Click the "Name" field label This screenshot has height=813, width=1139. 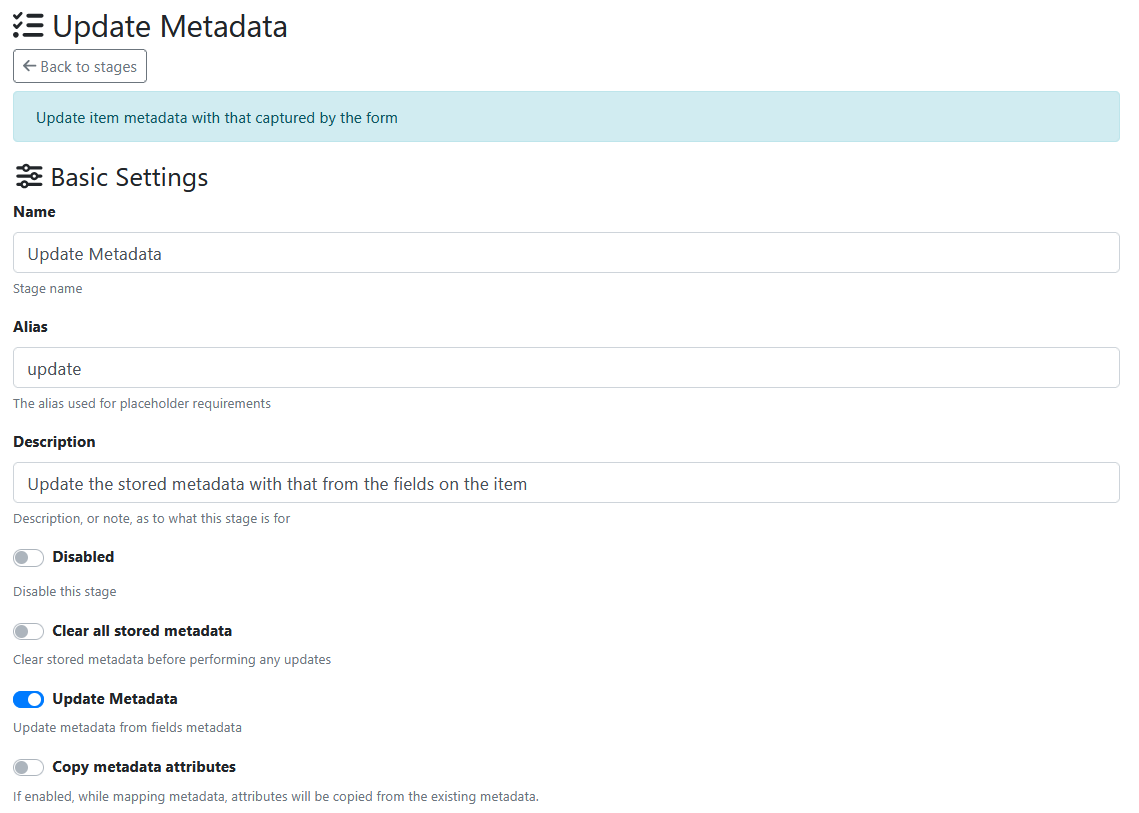click(34, 212)
